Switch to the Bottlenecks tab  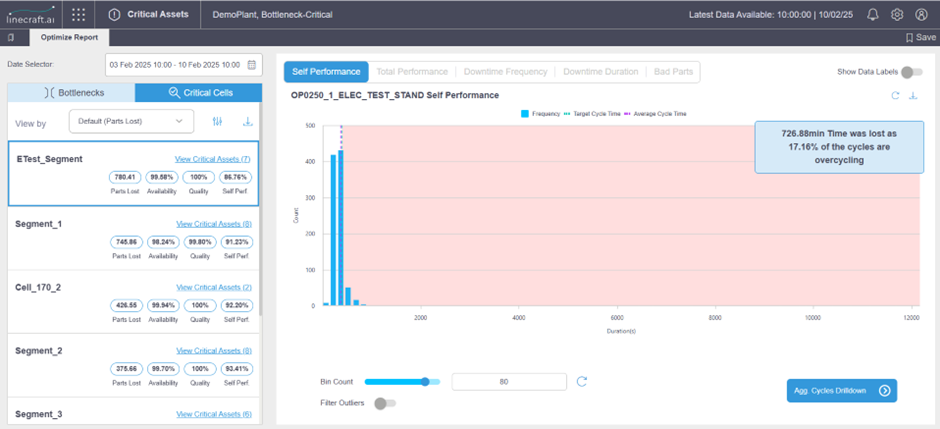pyautogui.click(x=71, y=93)
